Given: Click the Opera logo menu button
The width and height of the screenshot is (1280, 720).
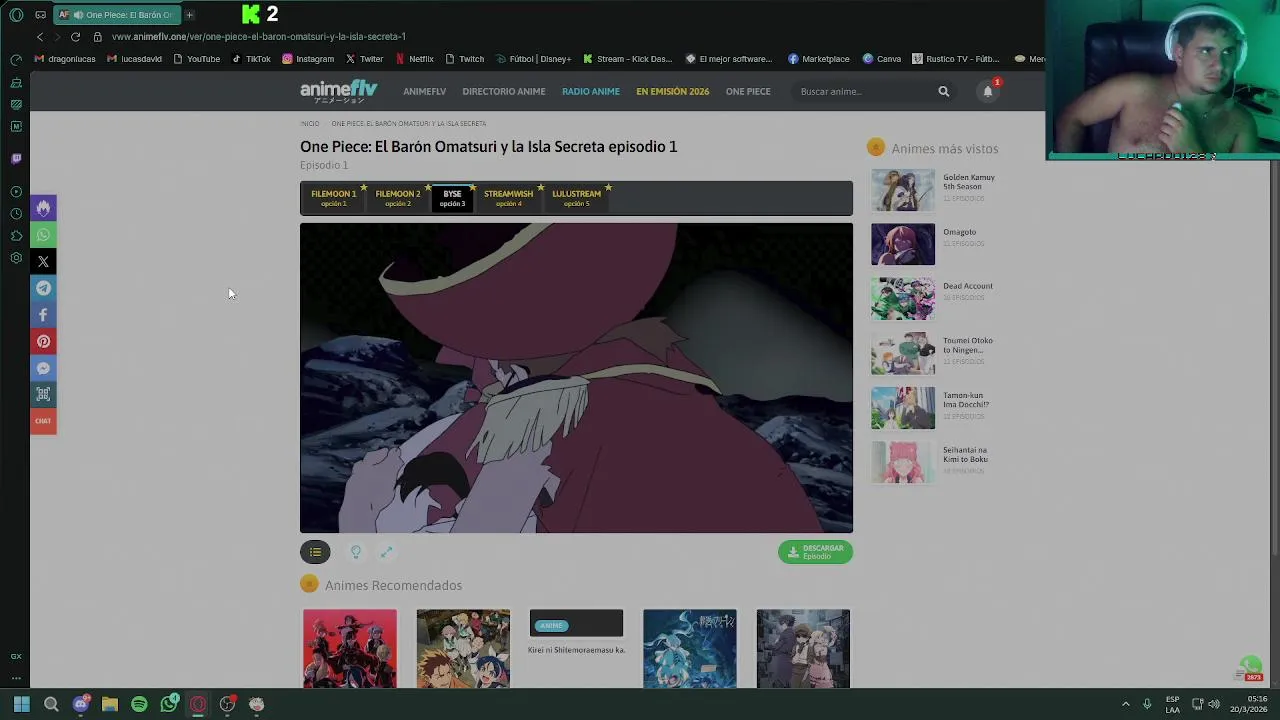Looking at the screenshot, I should (x=16, y=15).
